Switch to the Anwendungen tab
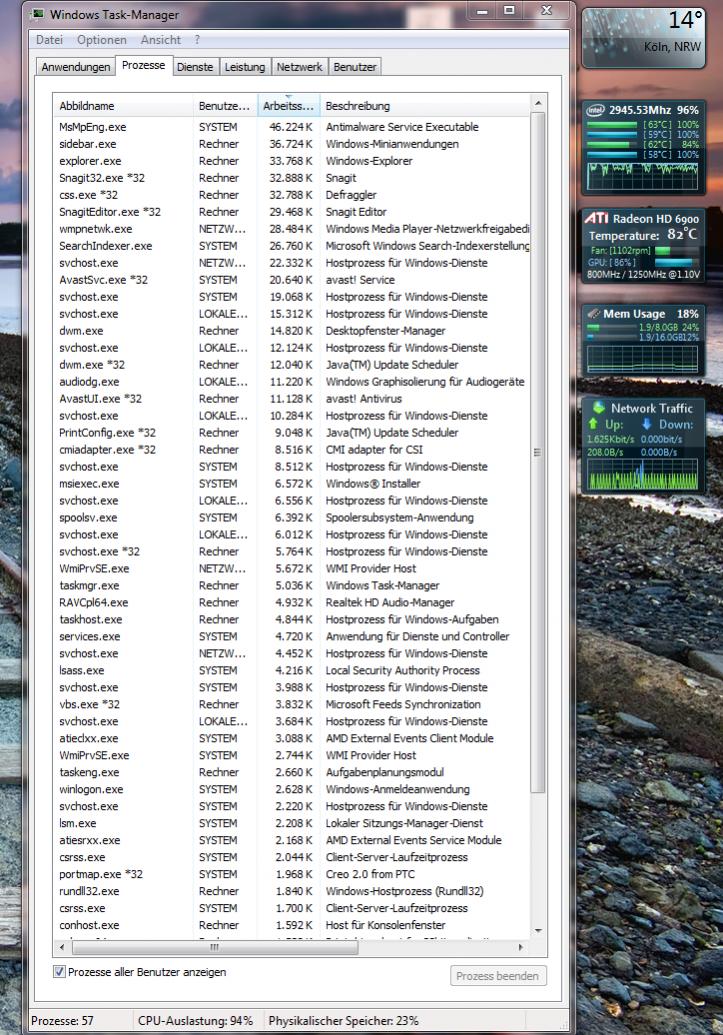Image resolution: width=723 pixels, height=1035 pixels. 76,67
